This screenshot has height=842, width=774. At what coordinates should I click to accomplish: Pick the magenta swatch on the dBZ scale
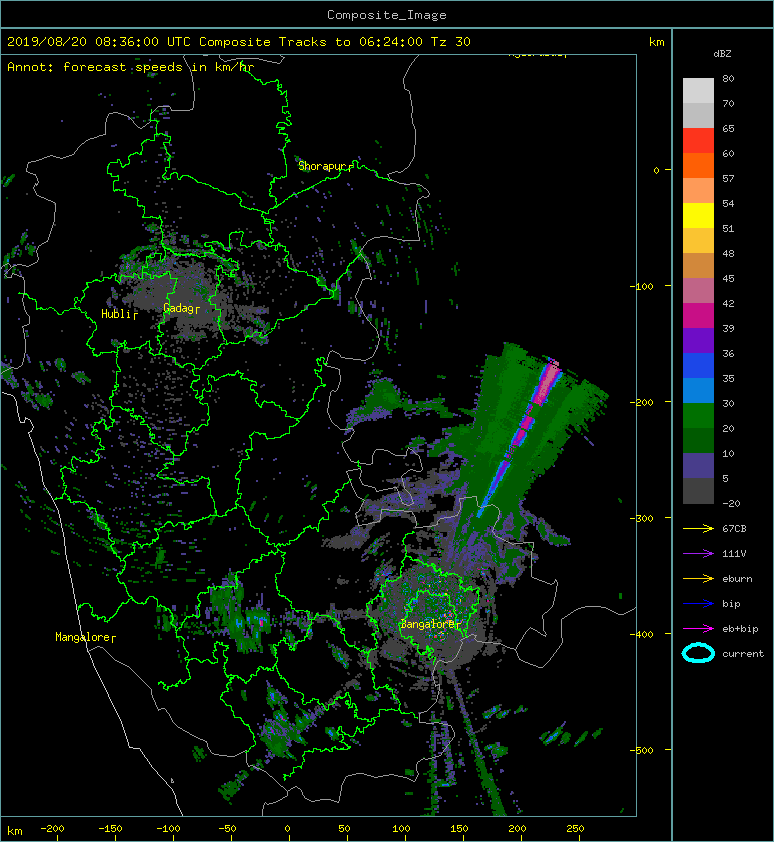pos(698,315)
